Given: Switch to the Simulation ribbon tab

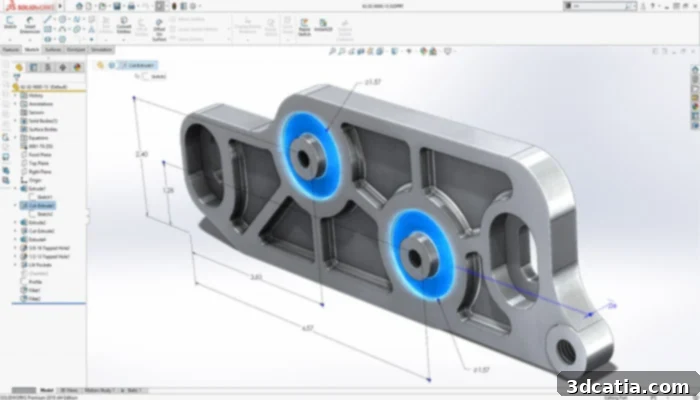Looking at the screenshot, I should pos(102,50).
